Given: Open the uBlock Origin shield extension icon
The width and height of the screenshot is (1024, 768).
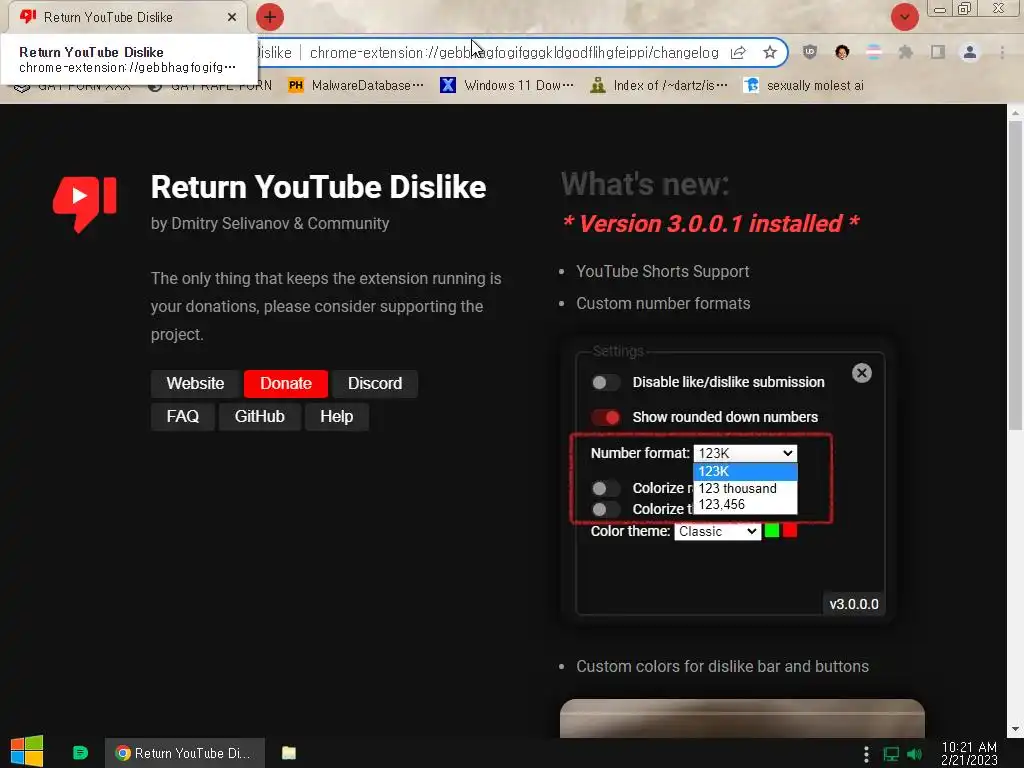Looking at the screenshot, I should pyautogui.click(x=809, y=52).
